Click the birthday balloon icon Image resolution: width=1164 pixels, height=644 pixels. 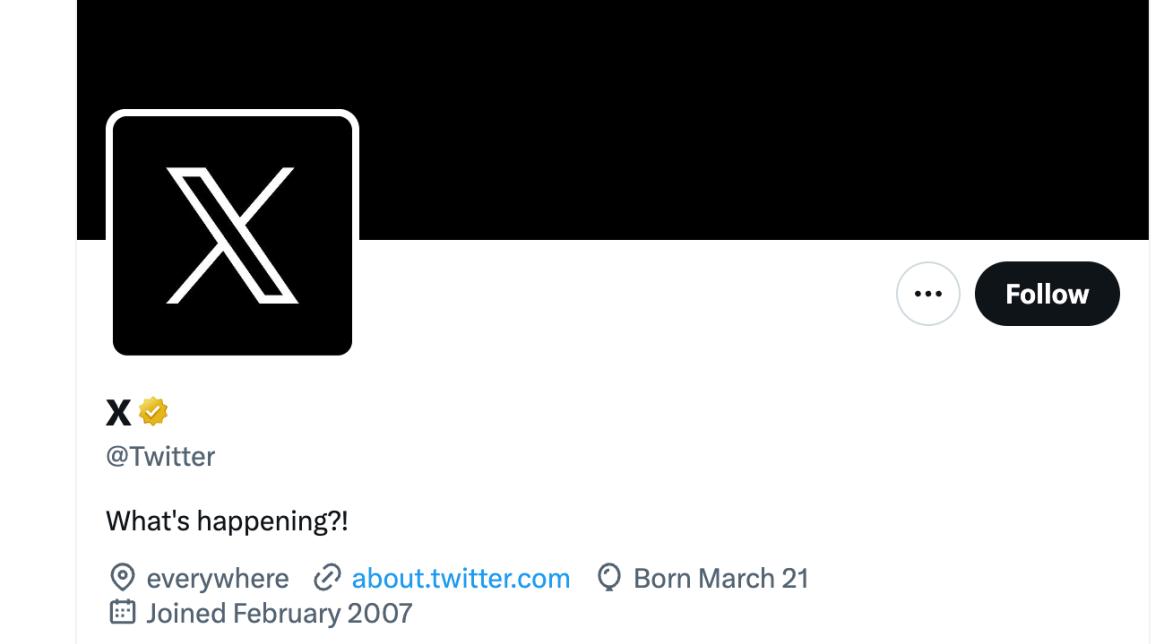pos(609,577)
